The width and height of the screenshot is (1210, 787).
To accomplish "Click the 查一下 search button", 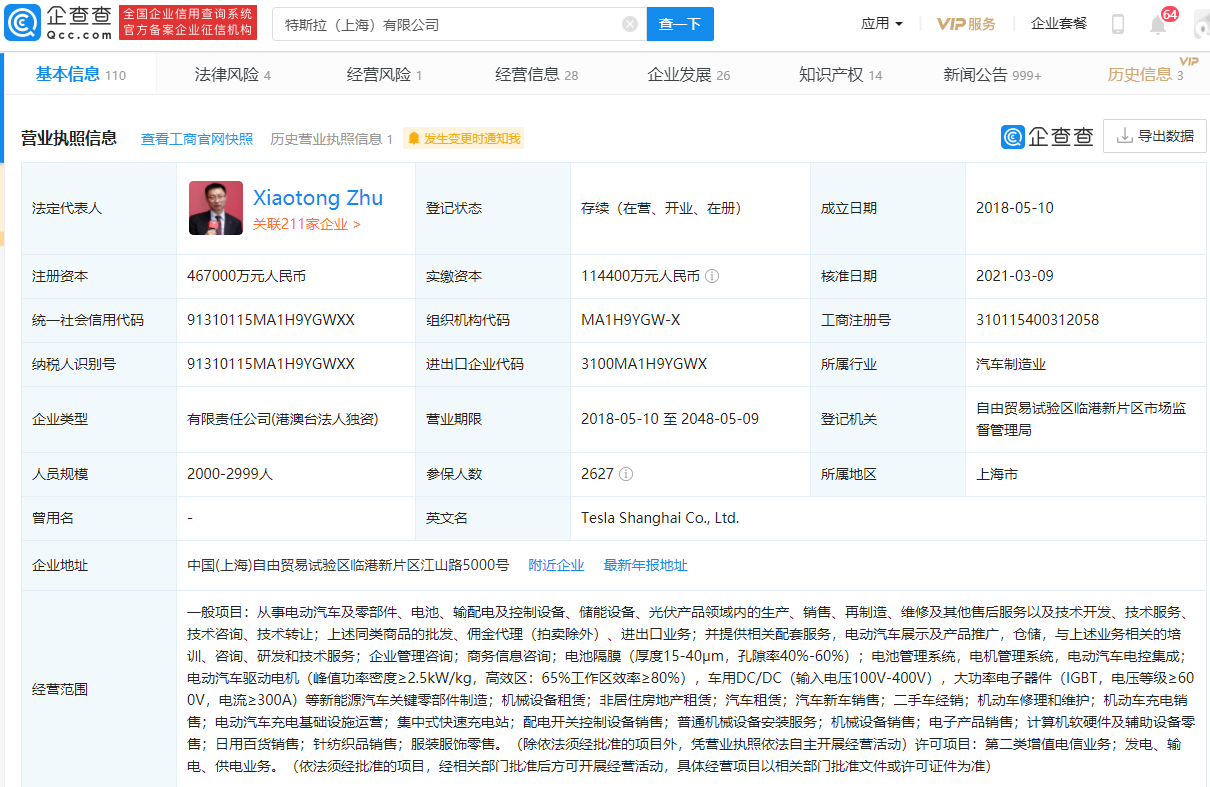I will (x=680, y=24).
